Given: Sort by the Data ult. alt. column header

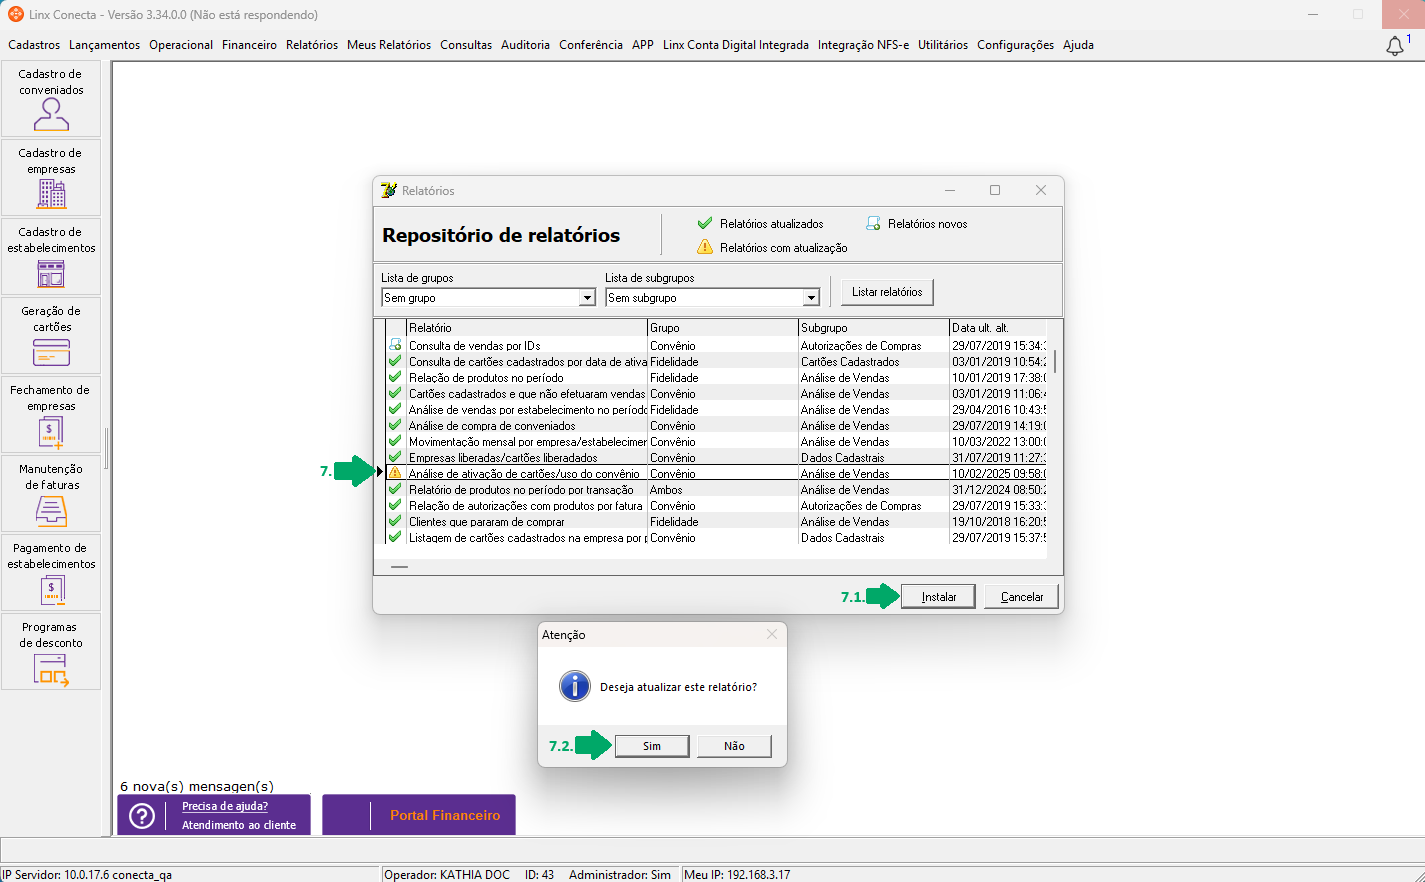Looking at the screenshot, I should pyautogui.click(x=997, y=328).
